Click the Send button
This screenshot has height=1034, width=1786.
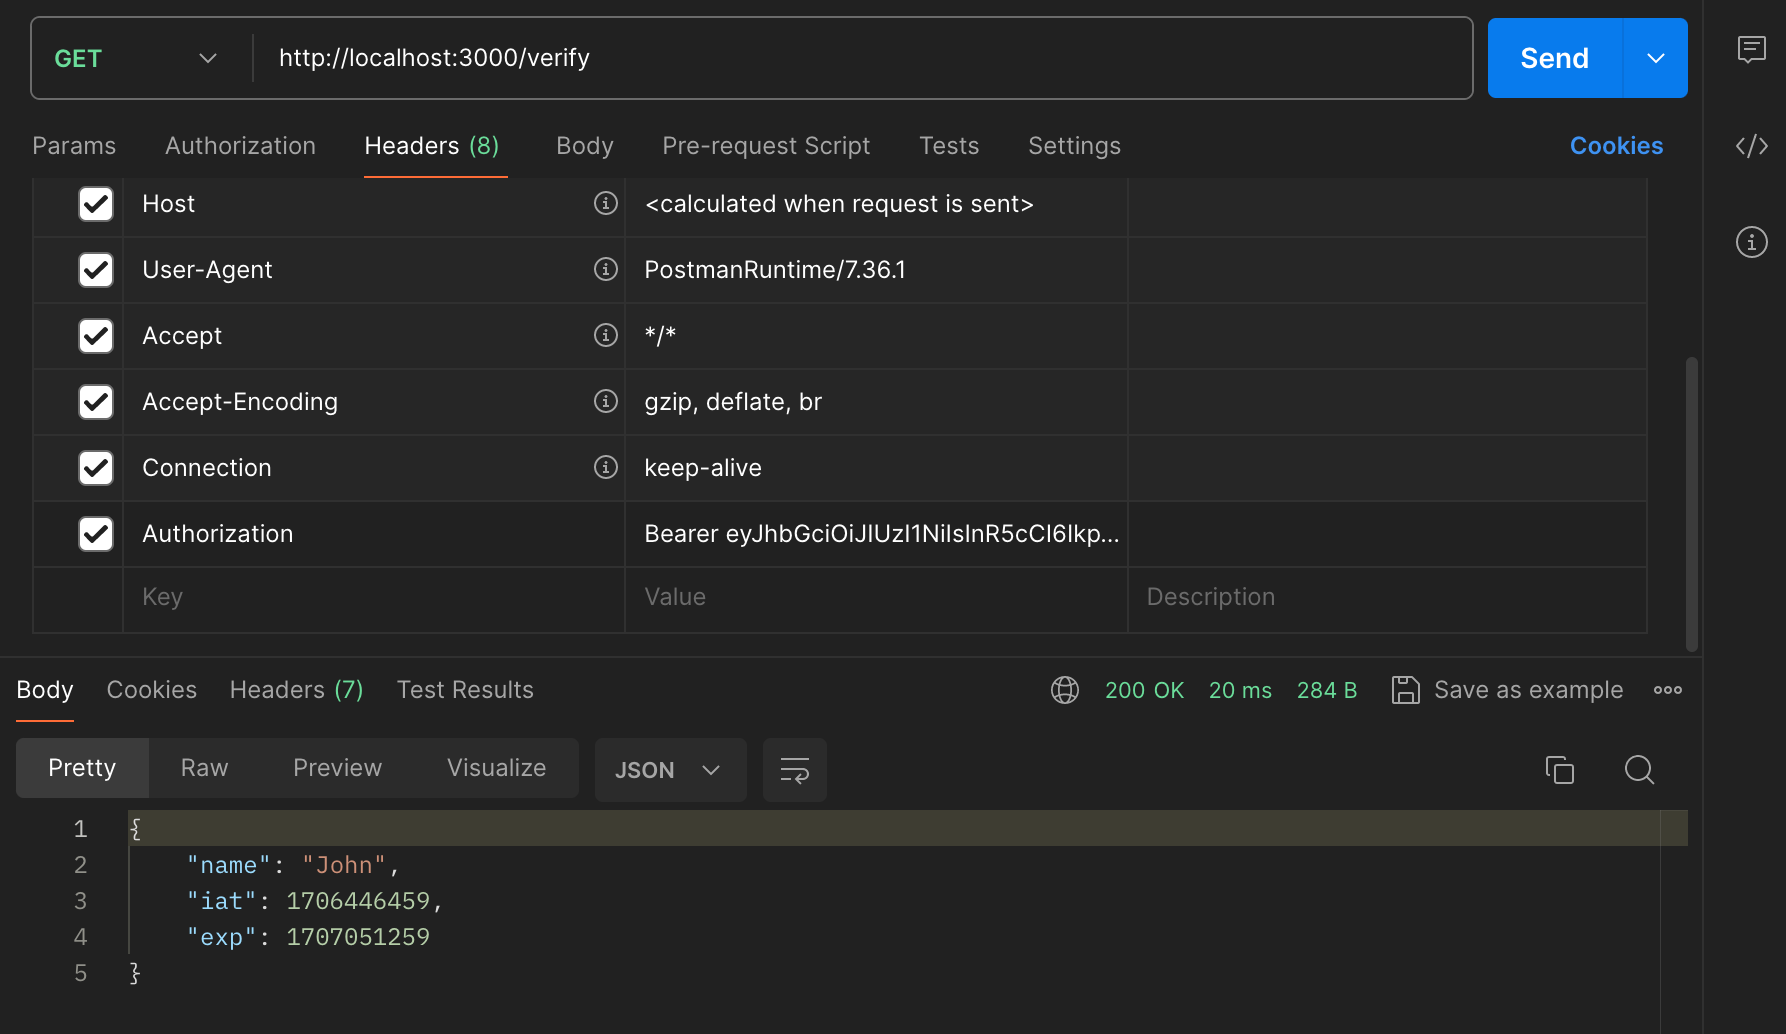click(1554, 58)
